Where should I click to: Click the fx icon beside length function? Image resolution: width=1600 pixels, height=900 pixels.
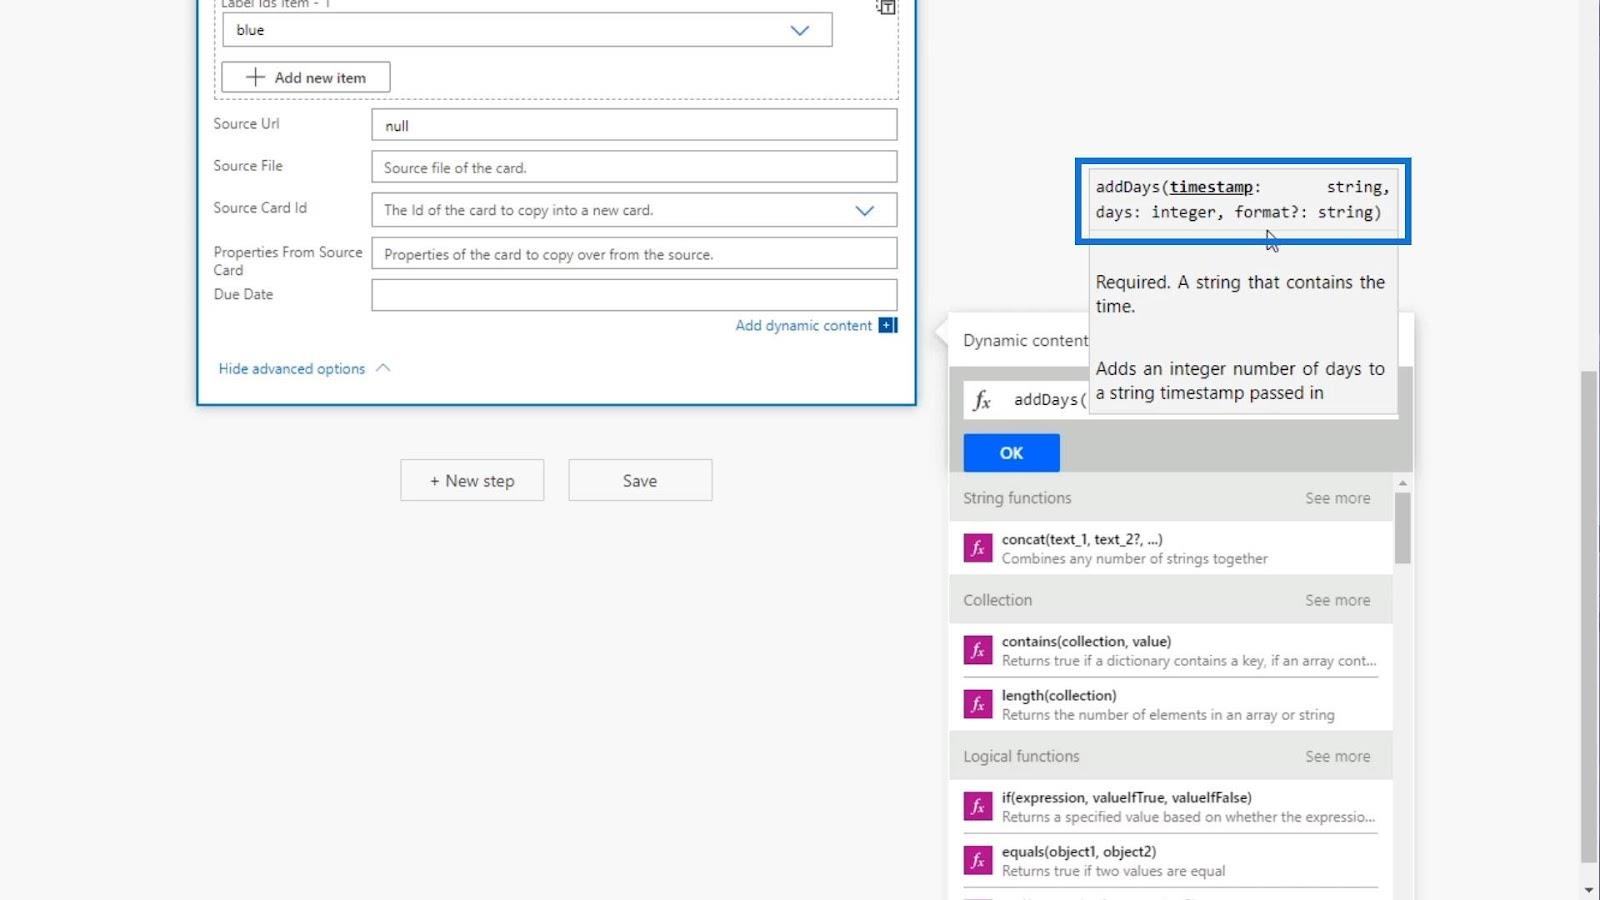coord(977,704)
